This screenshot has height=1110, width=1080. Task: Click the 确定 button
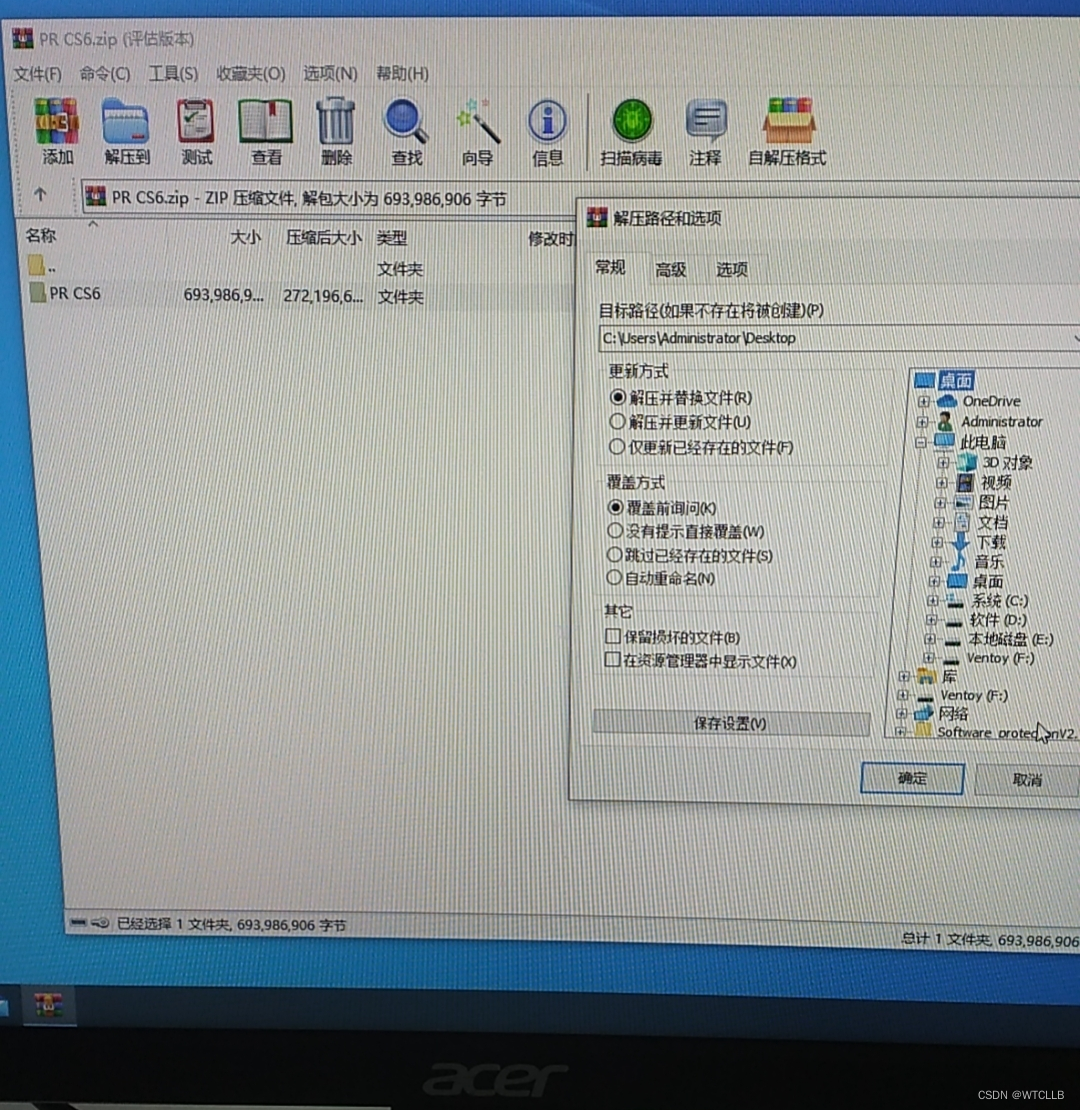click(x=912, y=778)
